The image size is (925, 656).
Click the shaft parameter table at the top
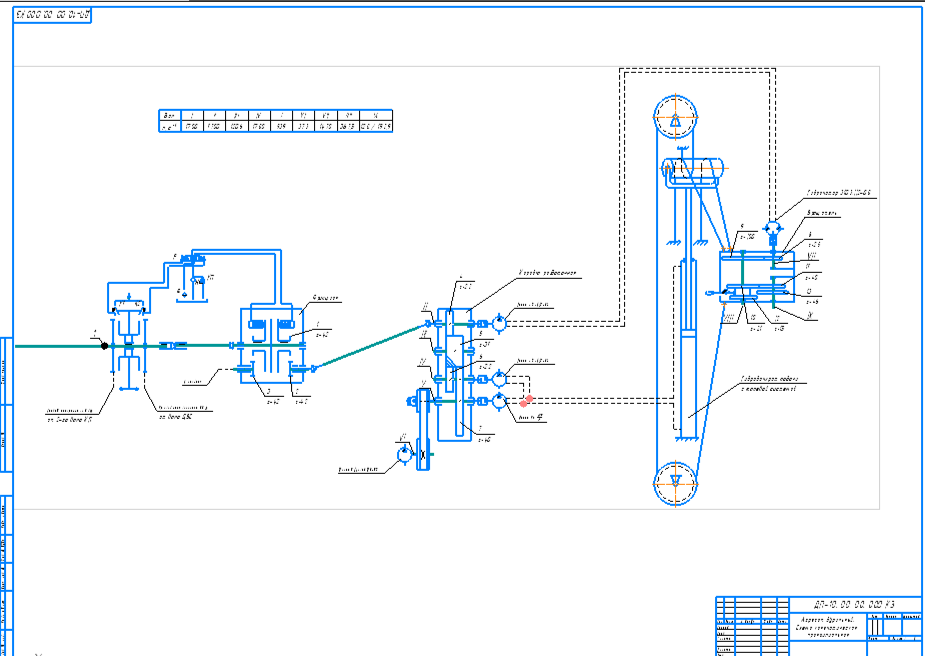pyautogui.click(x=276, y=121)
